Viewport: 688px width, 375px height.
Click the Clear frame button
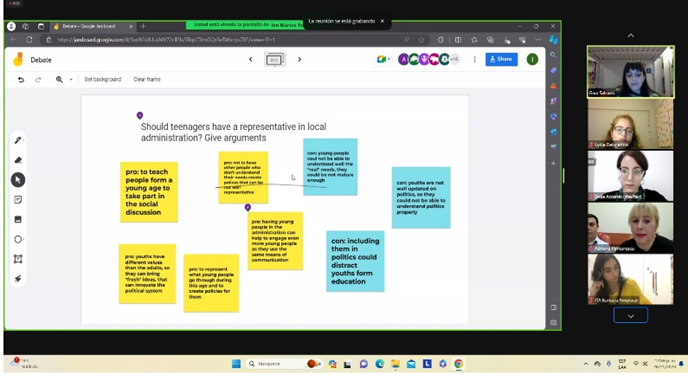(147, 79)
